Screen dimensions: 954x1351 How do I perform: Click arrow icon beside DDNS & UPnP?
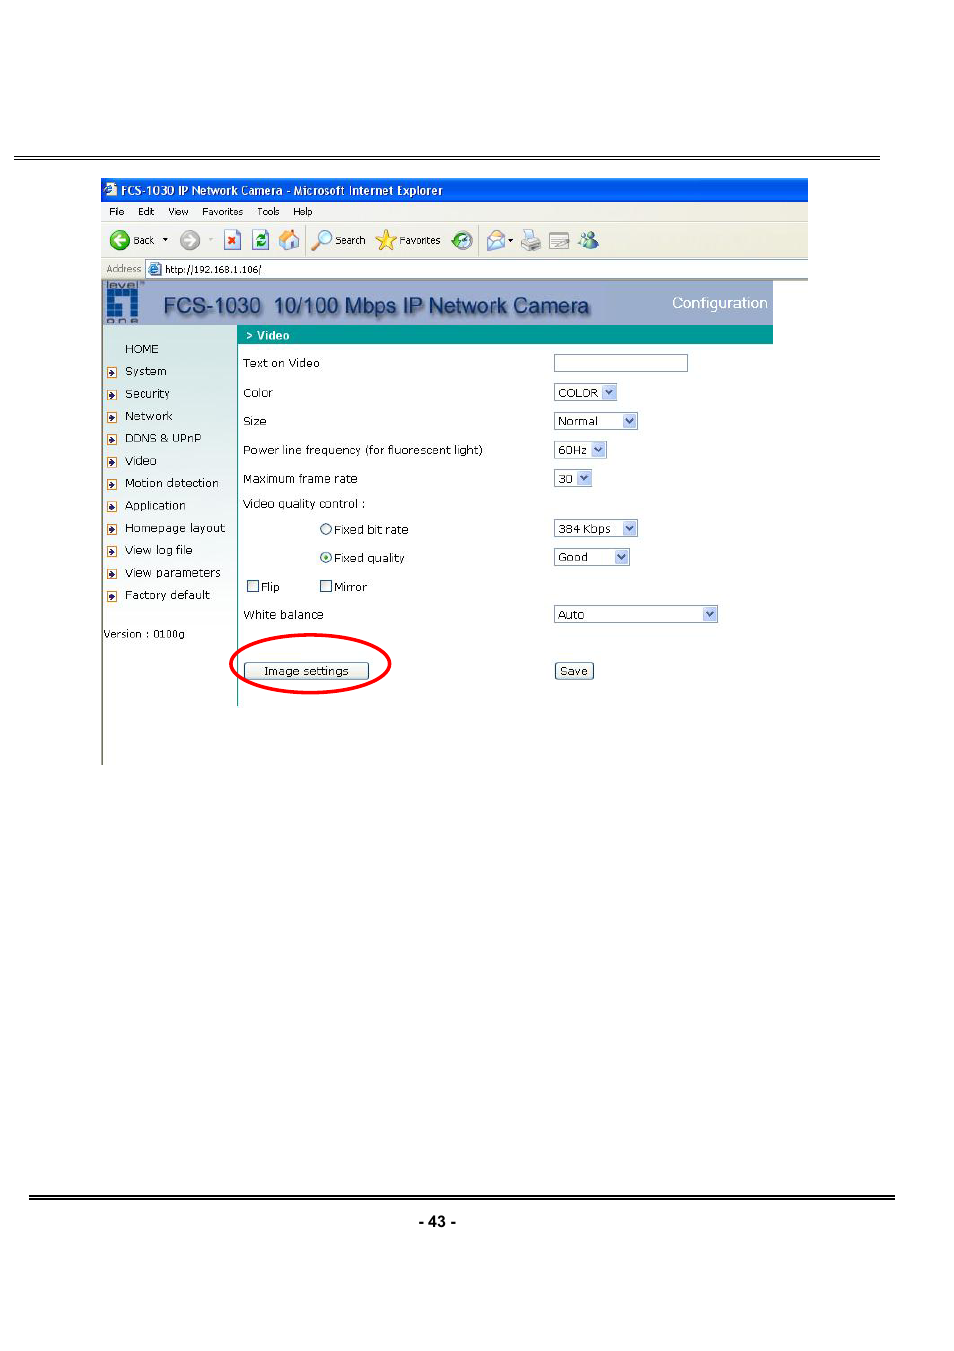(112, 439)
